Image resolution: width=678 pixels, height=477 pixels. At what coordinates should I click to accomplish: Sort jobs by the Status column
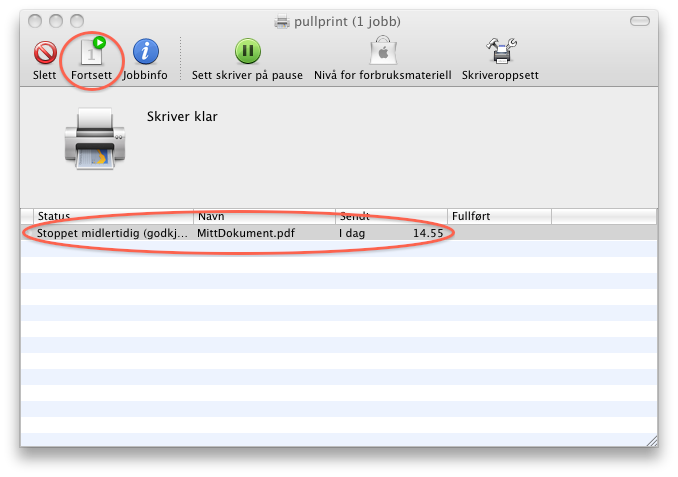tap(110, 216)
